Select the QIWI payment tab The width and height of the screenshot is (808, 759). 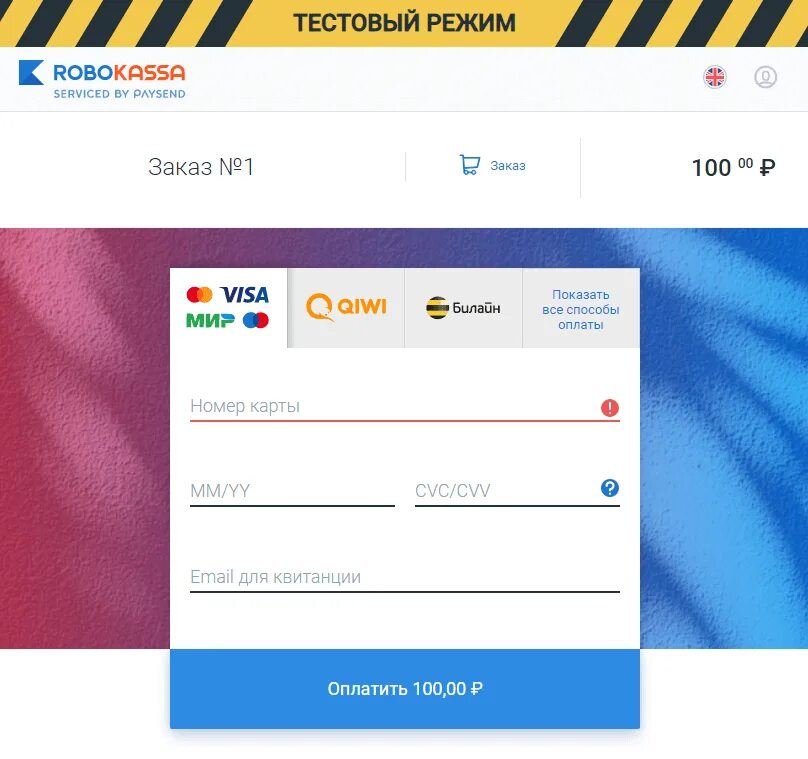click(346, 308)
